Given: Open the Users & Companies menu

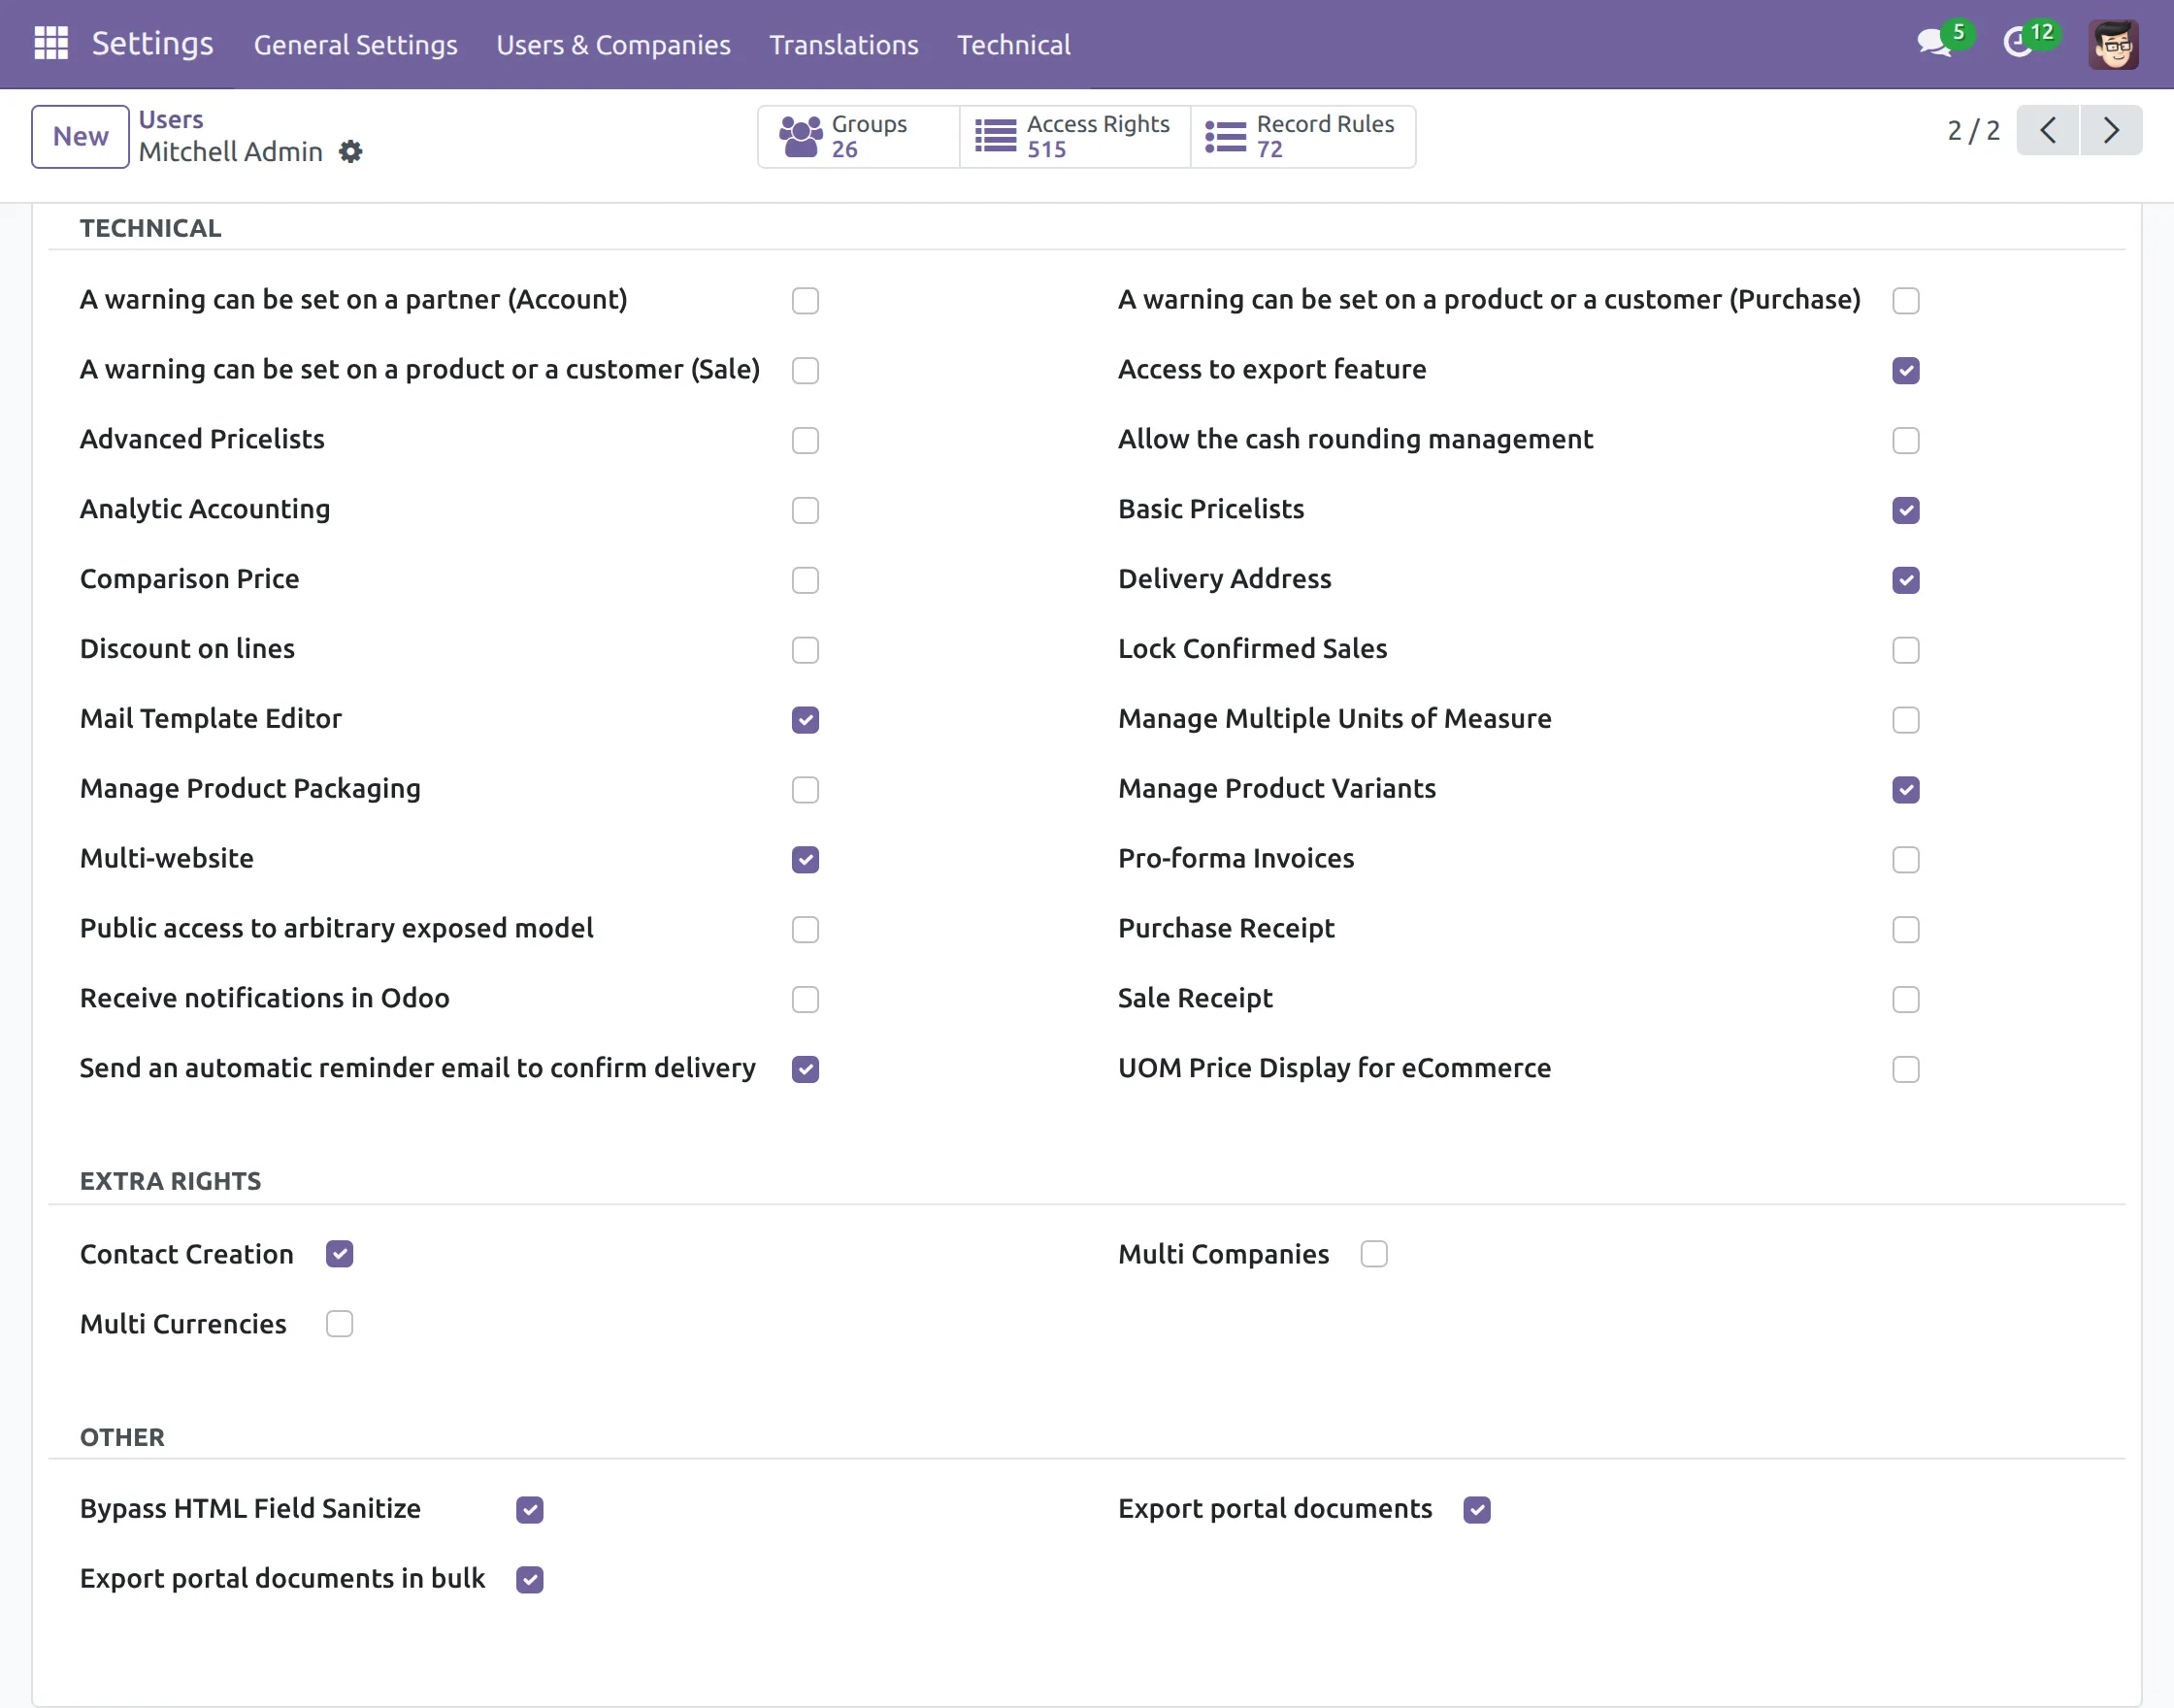Looking at the screenshot, I should tap(613, 44).
